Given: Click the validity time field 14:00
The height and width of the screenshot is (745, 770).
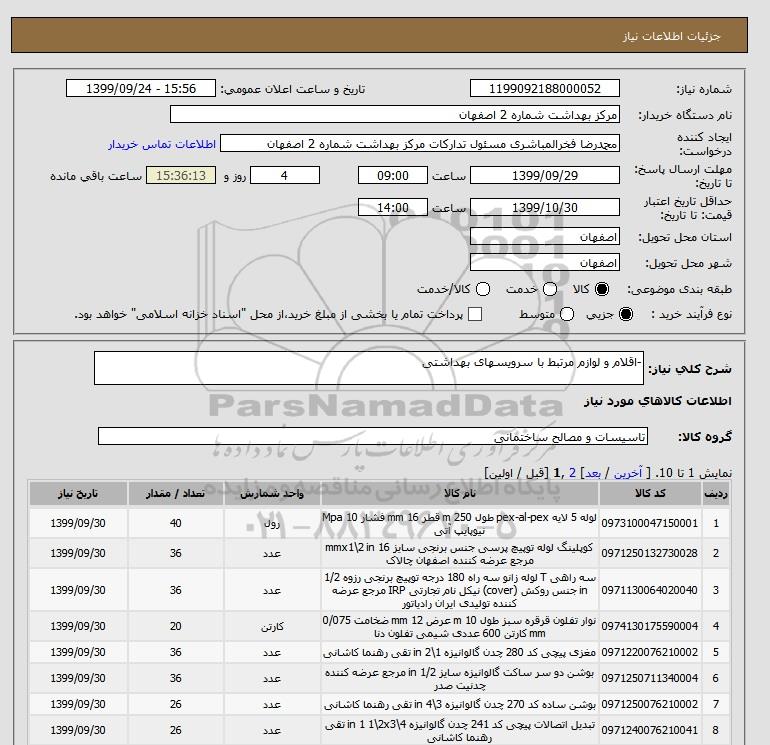Looking at the screenshot, I should coord(393,207).
